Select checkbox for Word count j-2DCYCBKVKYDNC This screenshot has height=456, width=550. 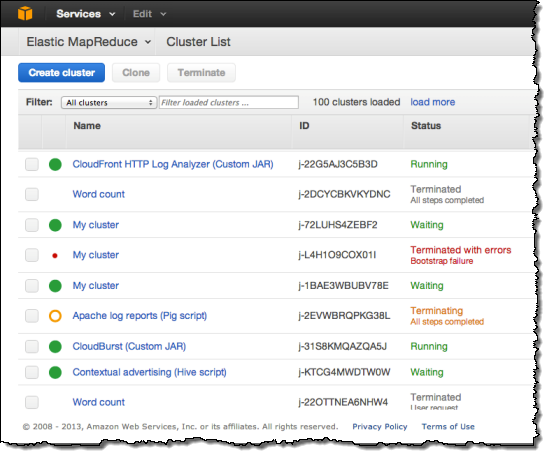point(32,194)
